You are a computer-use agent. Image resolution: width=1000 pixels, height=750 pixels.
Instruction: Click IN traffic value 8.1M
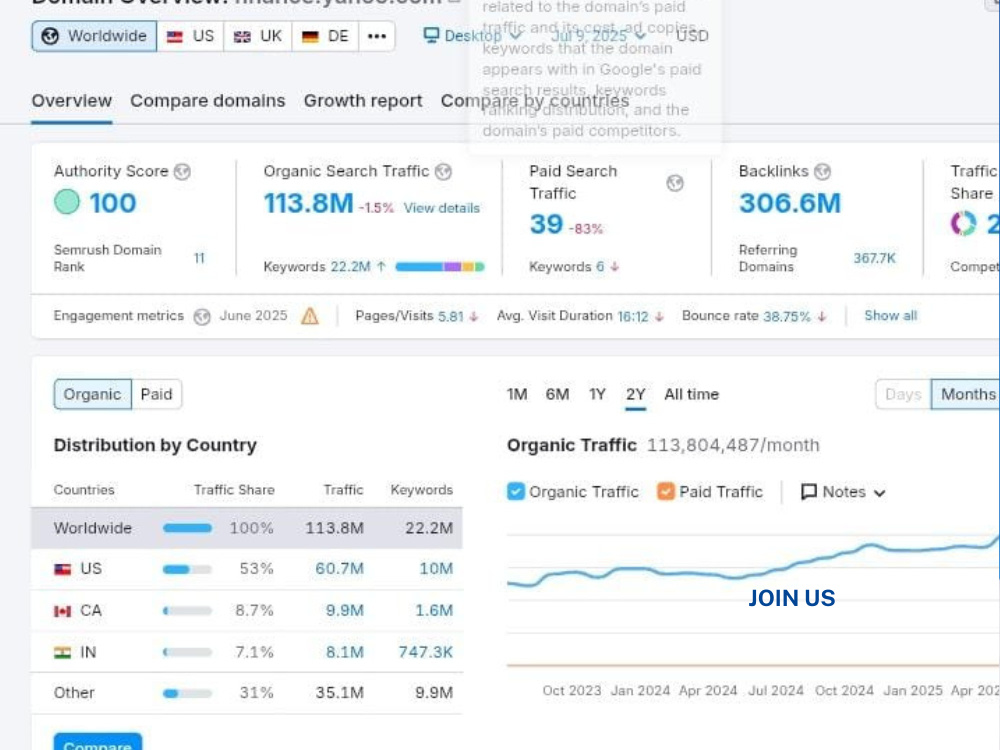pos(344,652)
